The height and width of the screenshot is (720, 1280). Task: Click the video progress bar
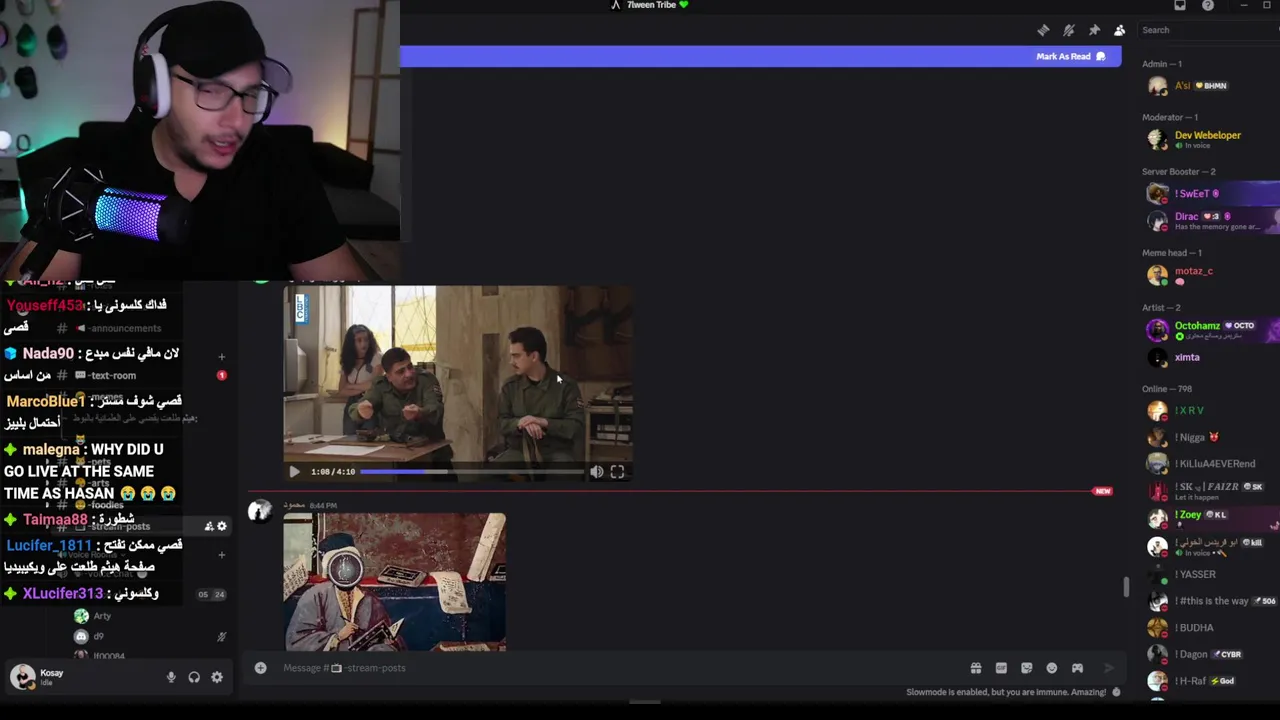pyautogui.click(x=472, y=472)
